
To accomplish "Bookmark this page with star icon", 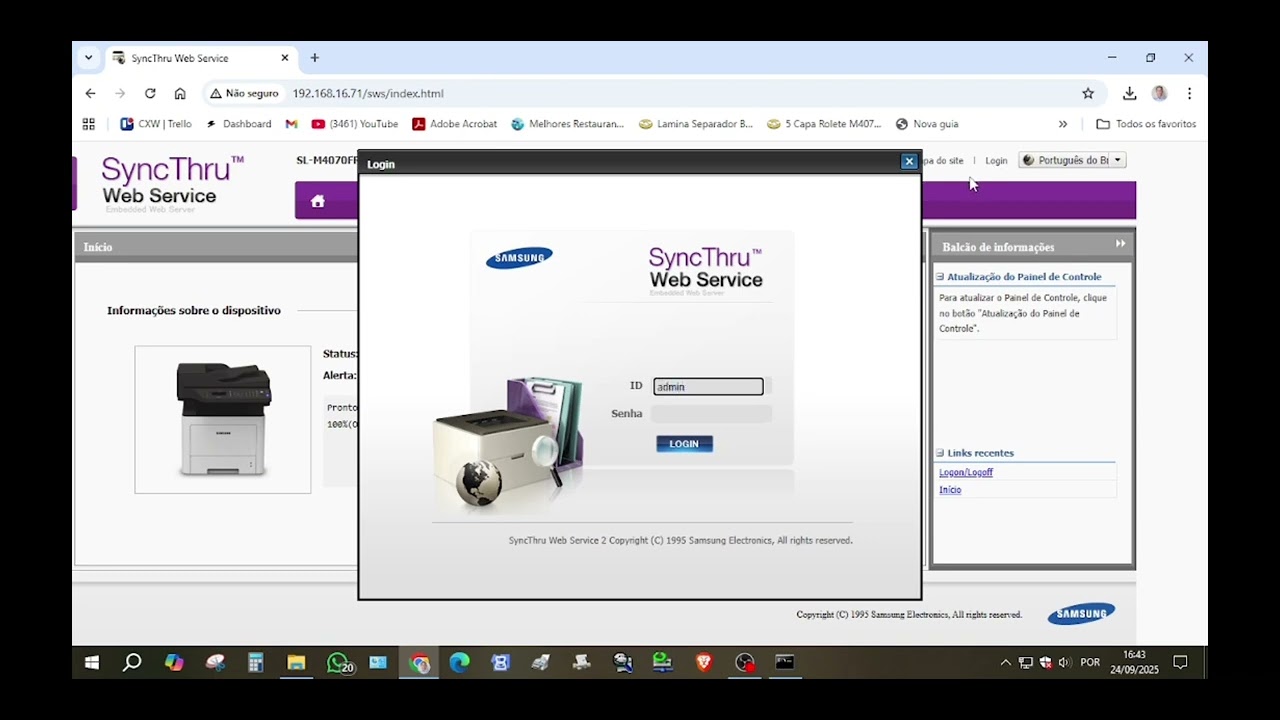I will coord(1088,93).
